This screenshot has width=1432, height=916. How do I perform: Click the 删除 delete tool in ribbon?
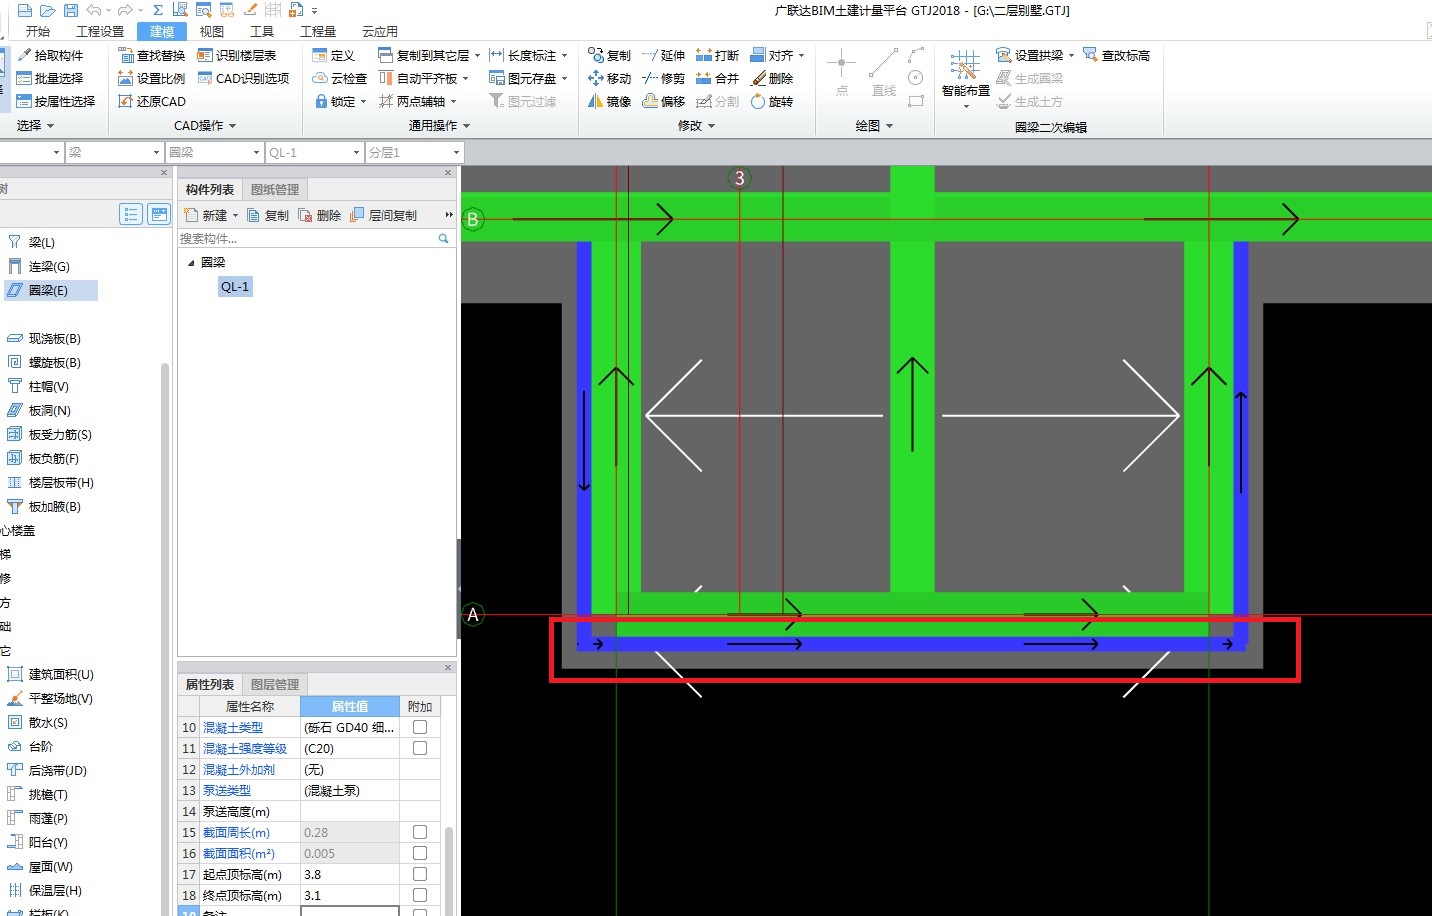point(772,78)
